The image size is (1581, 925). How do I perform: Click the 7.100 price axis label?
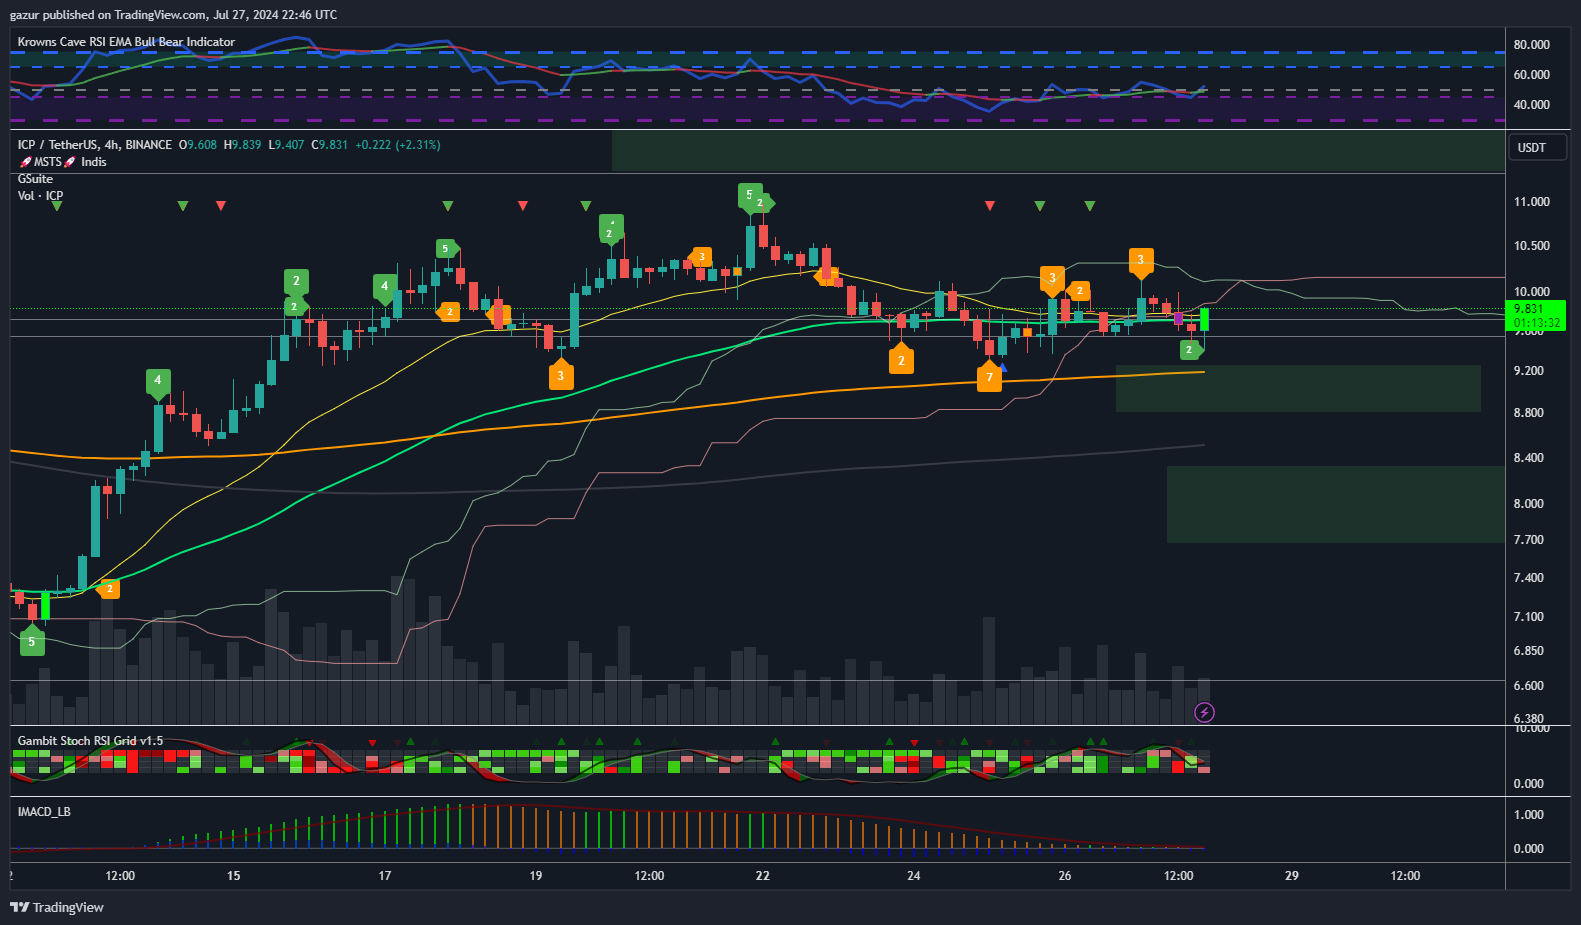click(x=1528, y=617)
